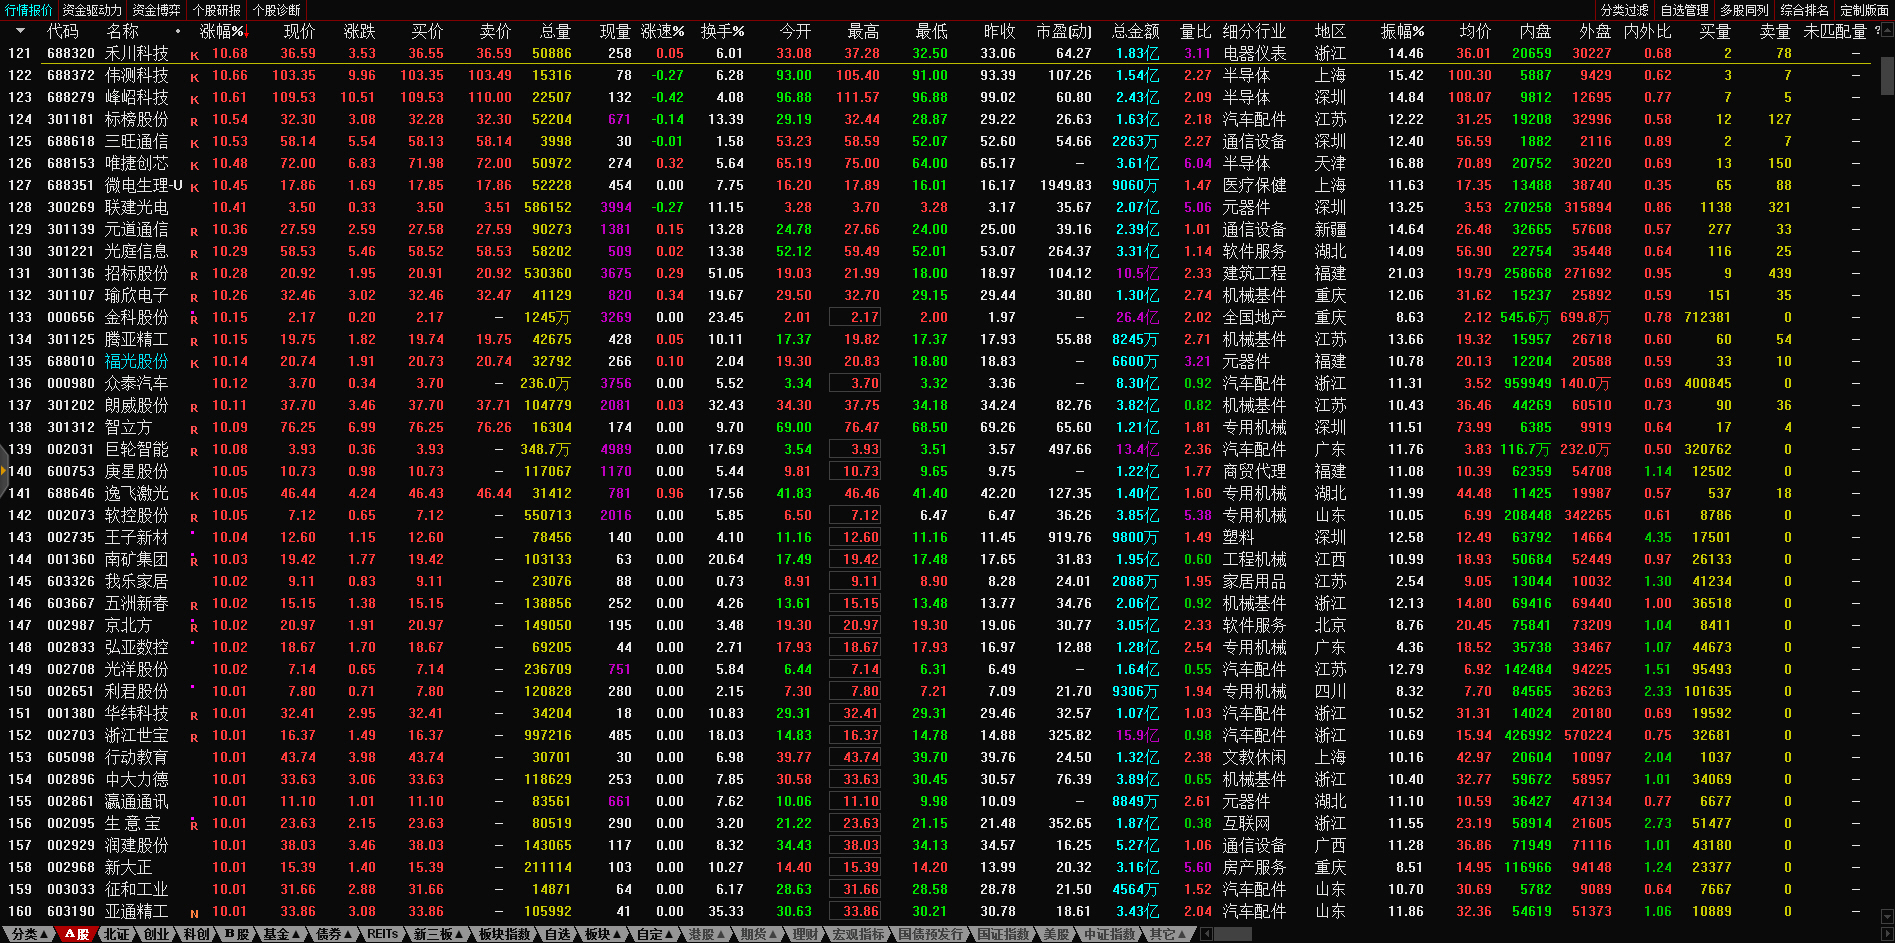Viewport: 1895px width, 943px height.
Task: Click the K marker beside 福光股份
Action: coord(194,363)
